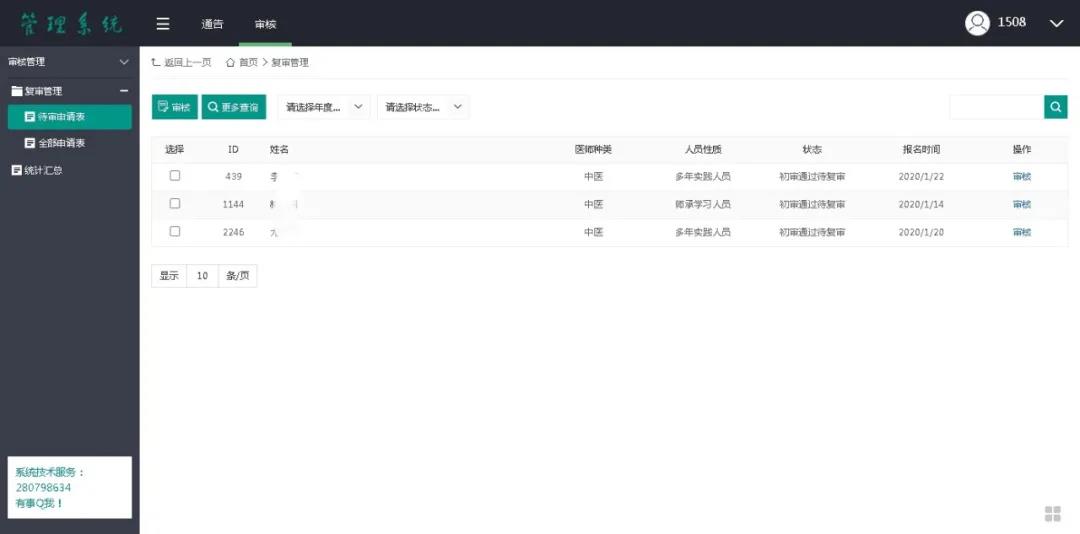The height and width of the screenshot is (534, 1080).
Task: Expand the user account menu chevron
Action: click(x=1056, y=23)
